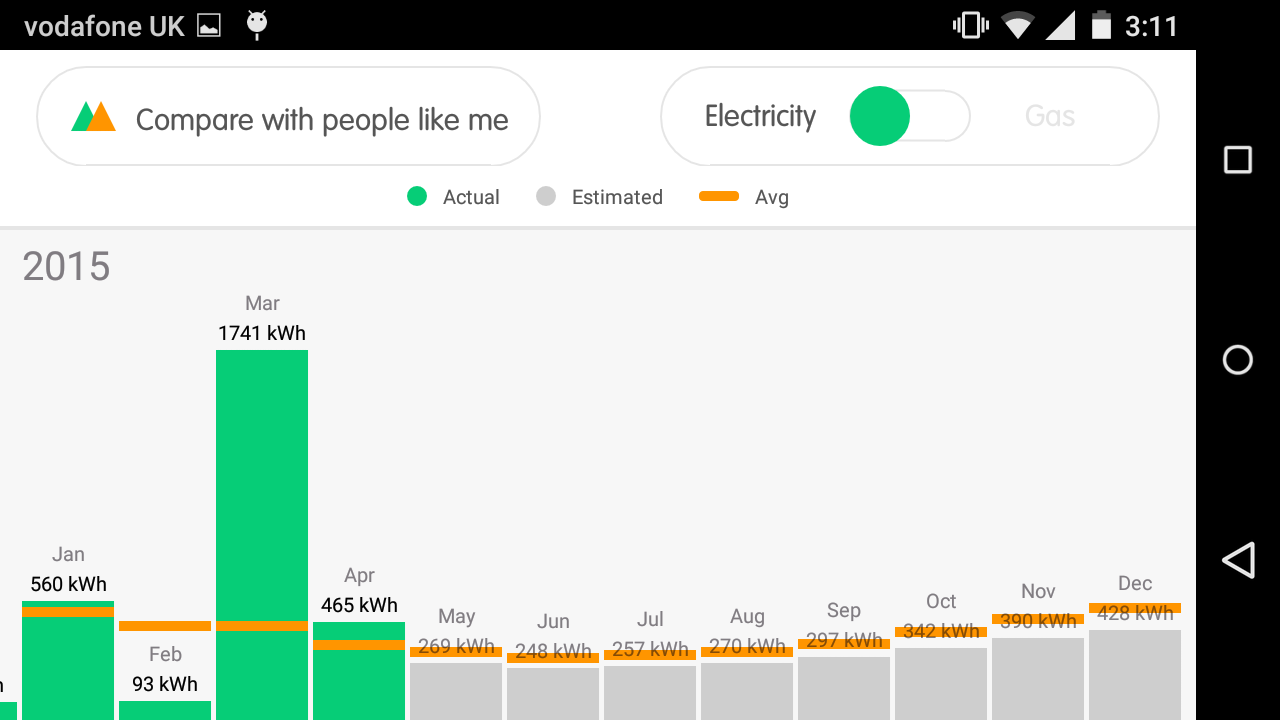Tap the Wi-Fi signal icon
The height and width of the screenshot is (720, 1280).
(x=1017, y=25)
